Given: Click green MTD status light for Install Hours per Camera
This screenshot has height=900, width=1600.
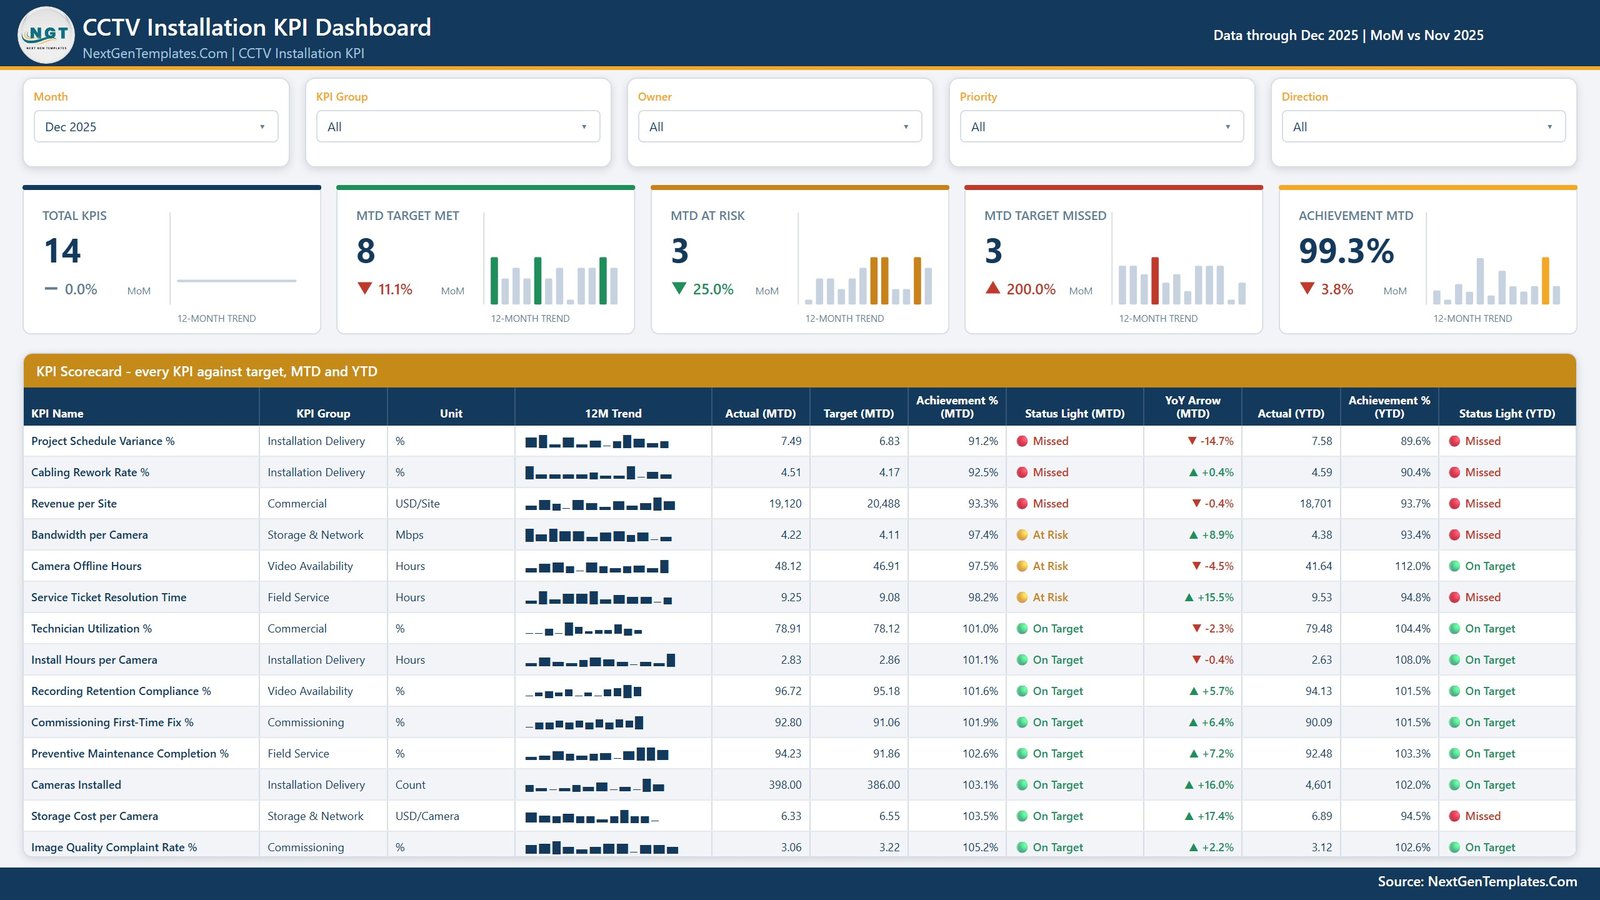Looking at the screenshot, I should tap(1023, 660).
